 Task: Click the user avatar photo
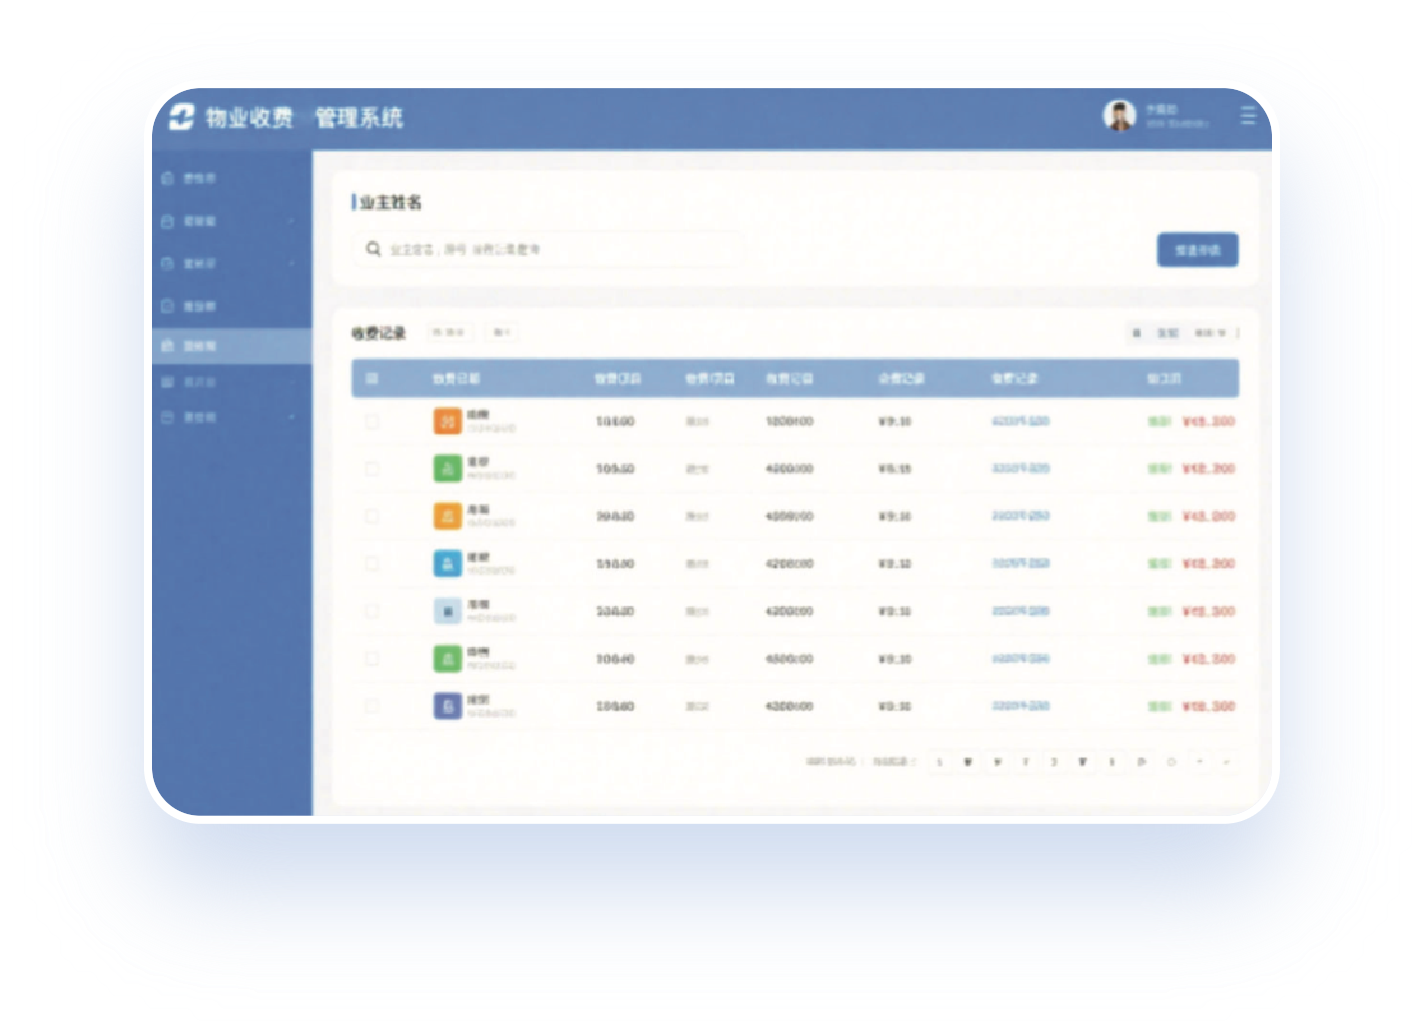pos(1119,116)
